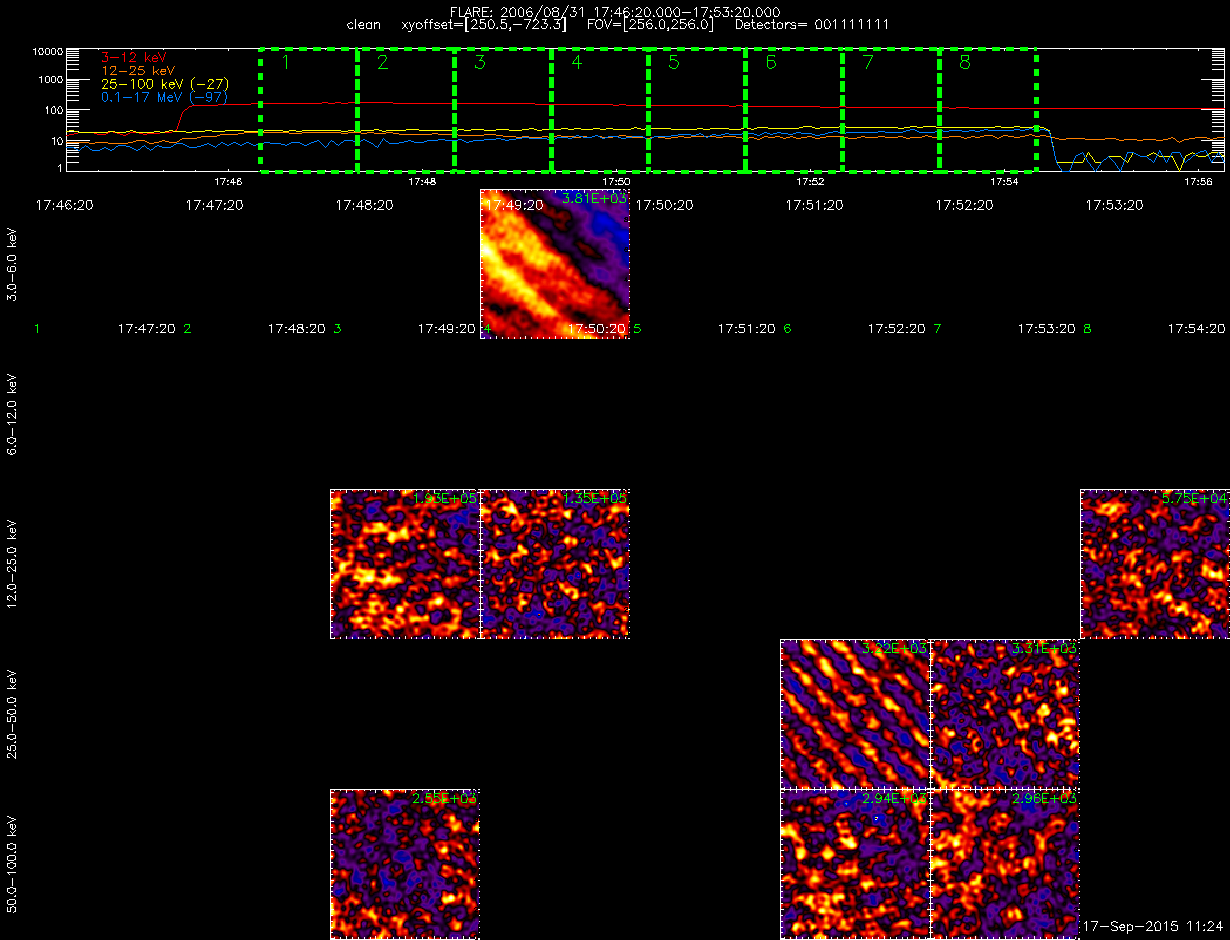This screenshot has width=1230, height=940.
Task: Open the 12-25 keV image labeled 1.93E+05
Action: [x=405, y=564]
